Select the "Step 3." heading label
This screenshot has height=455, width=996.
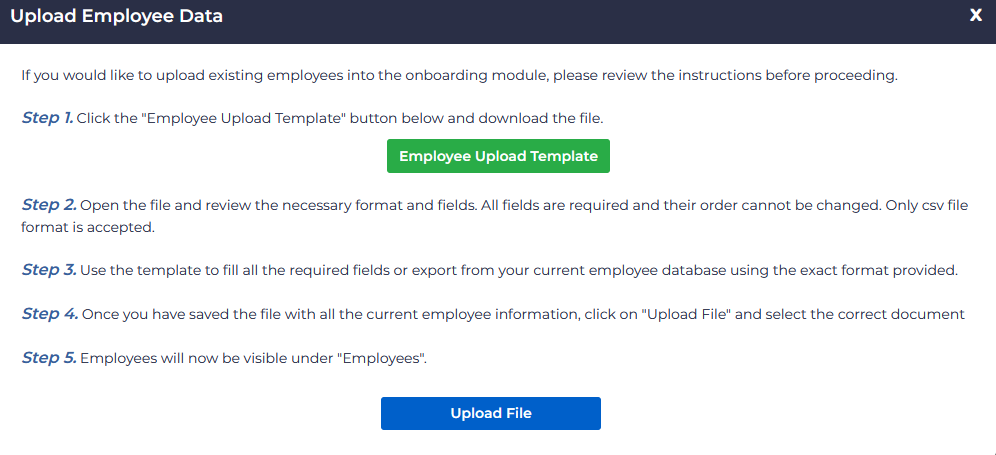(x=49, y=270)
